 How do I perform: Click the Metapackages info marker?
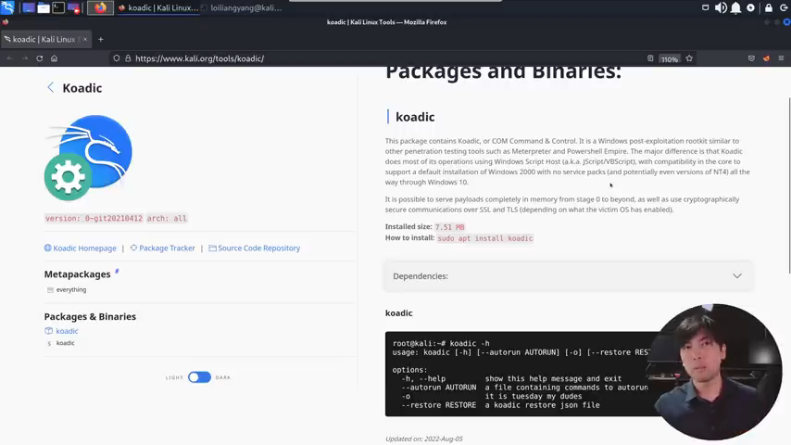click(117, 271)
